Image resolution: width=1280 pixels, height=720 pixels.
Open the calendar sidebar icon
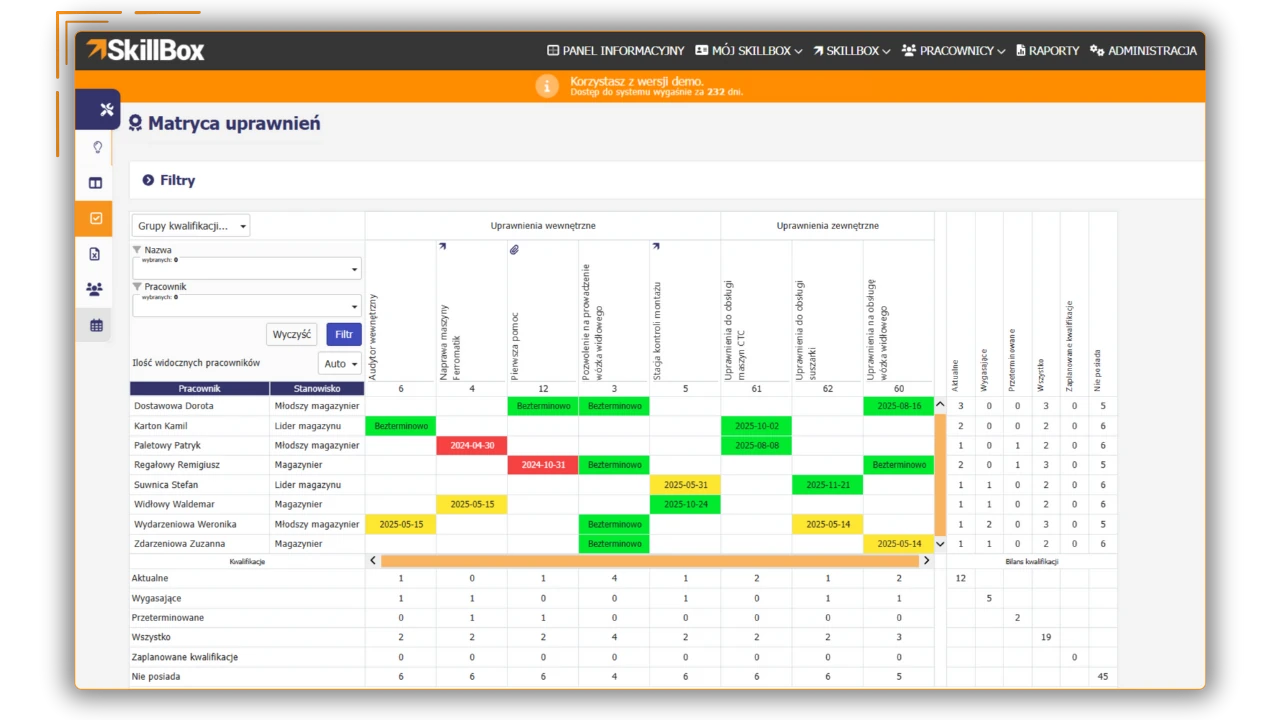(95, 325)
